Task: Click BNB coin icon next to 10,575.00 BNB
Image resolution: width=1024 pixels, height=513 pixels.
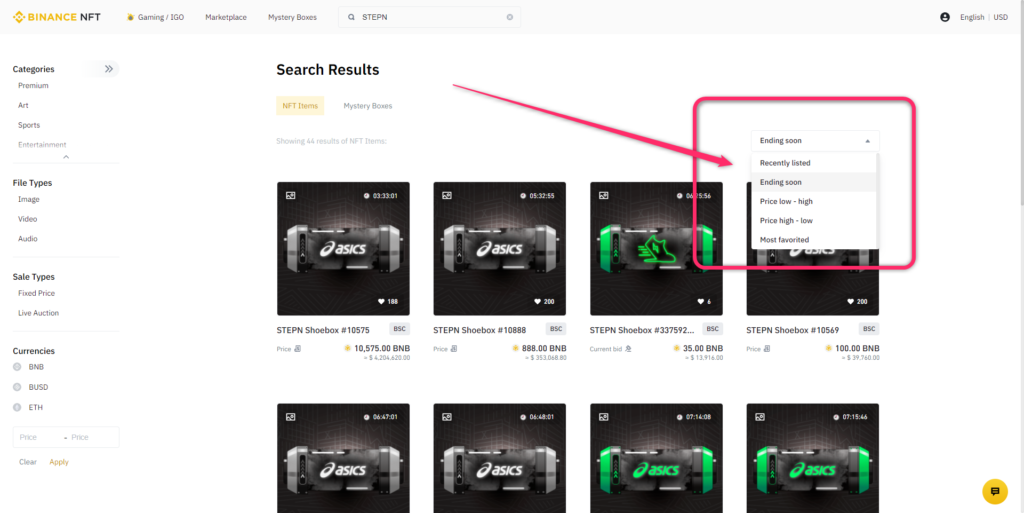Action: point(347,349)
